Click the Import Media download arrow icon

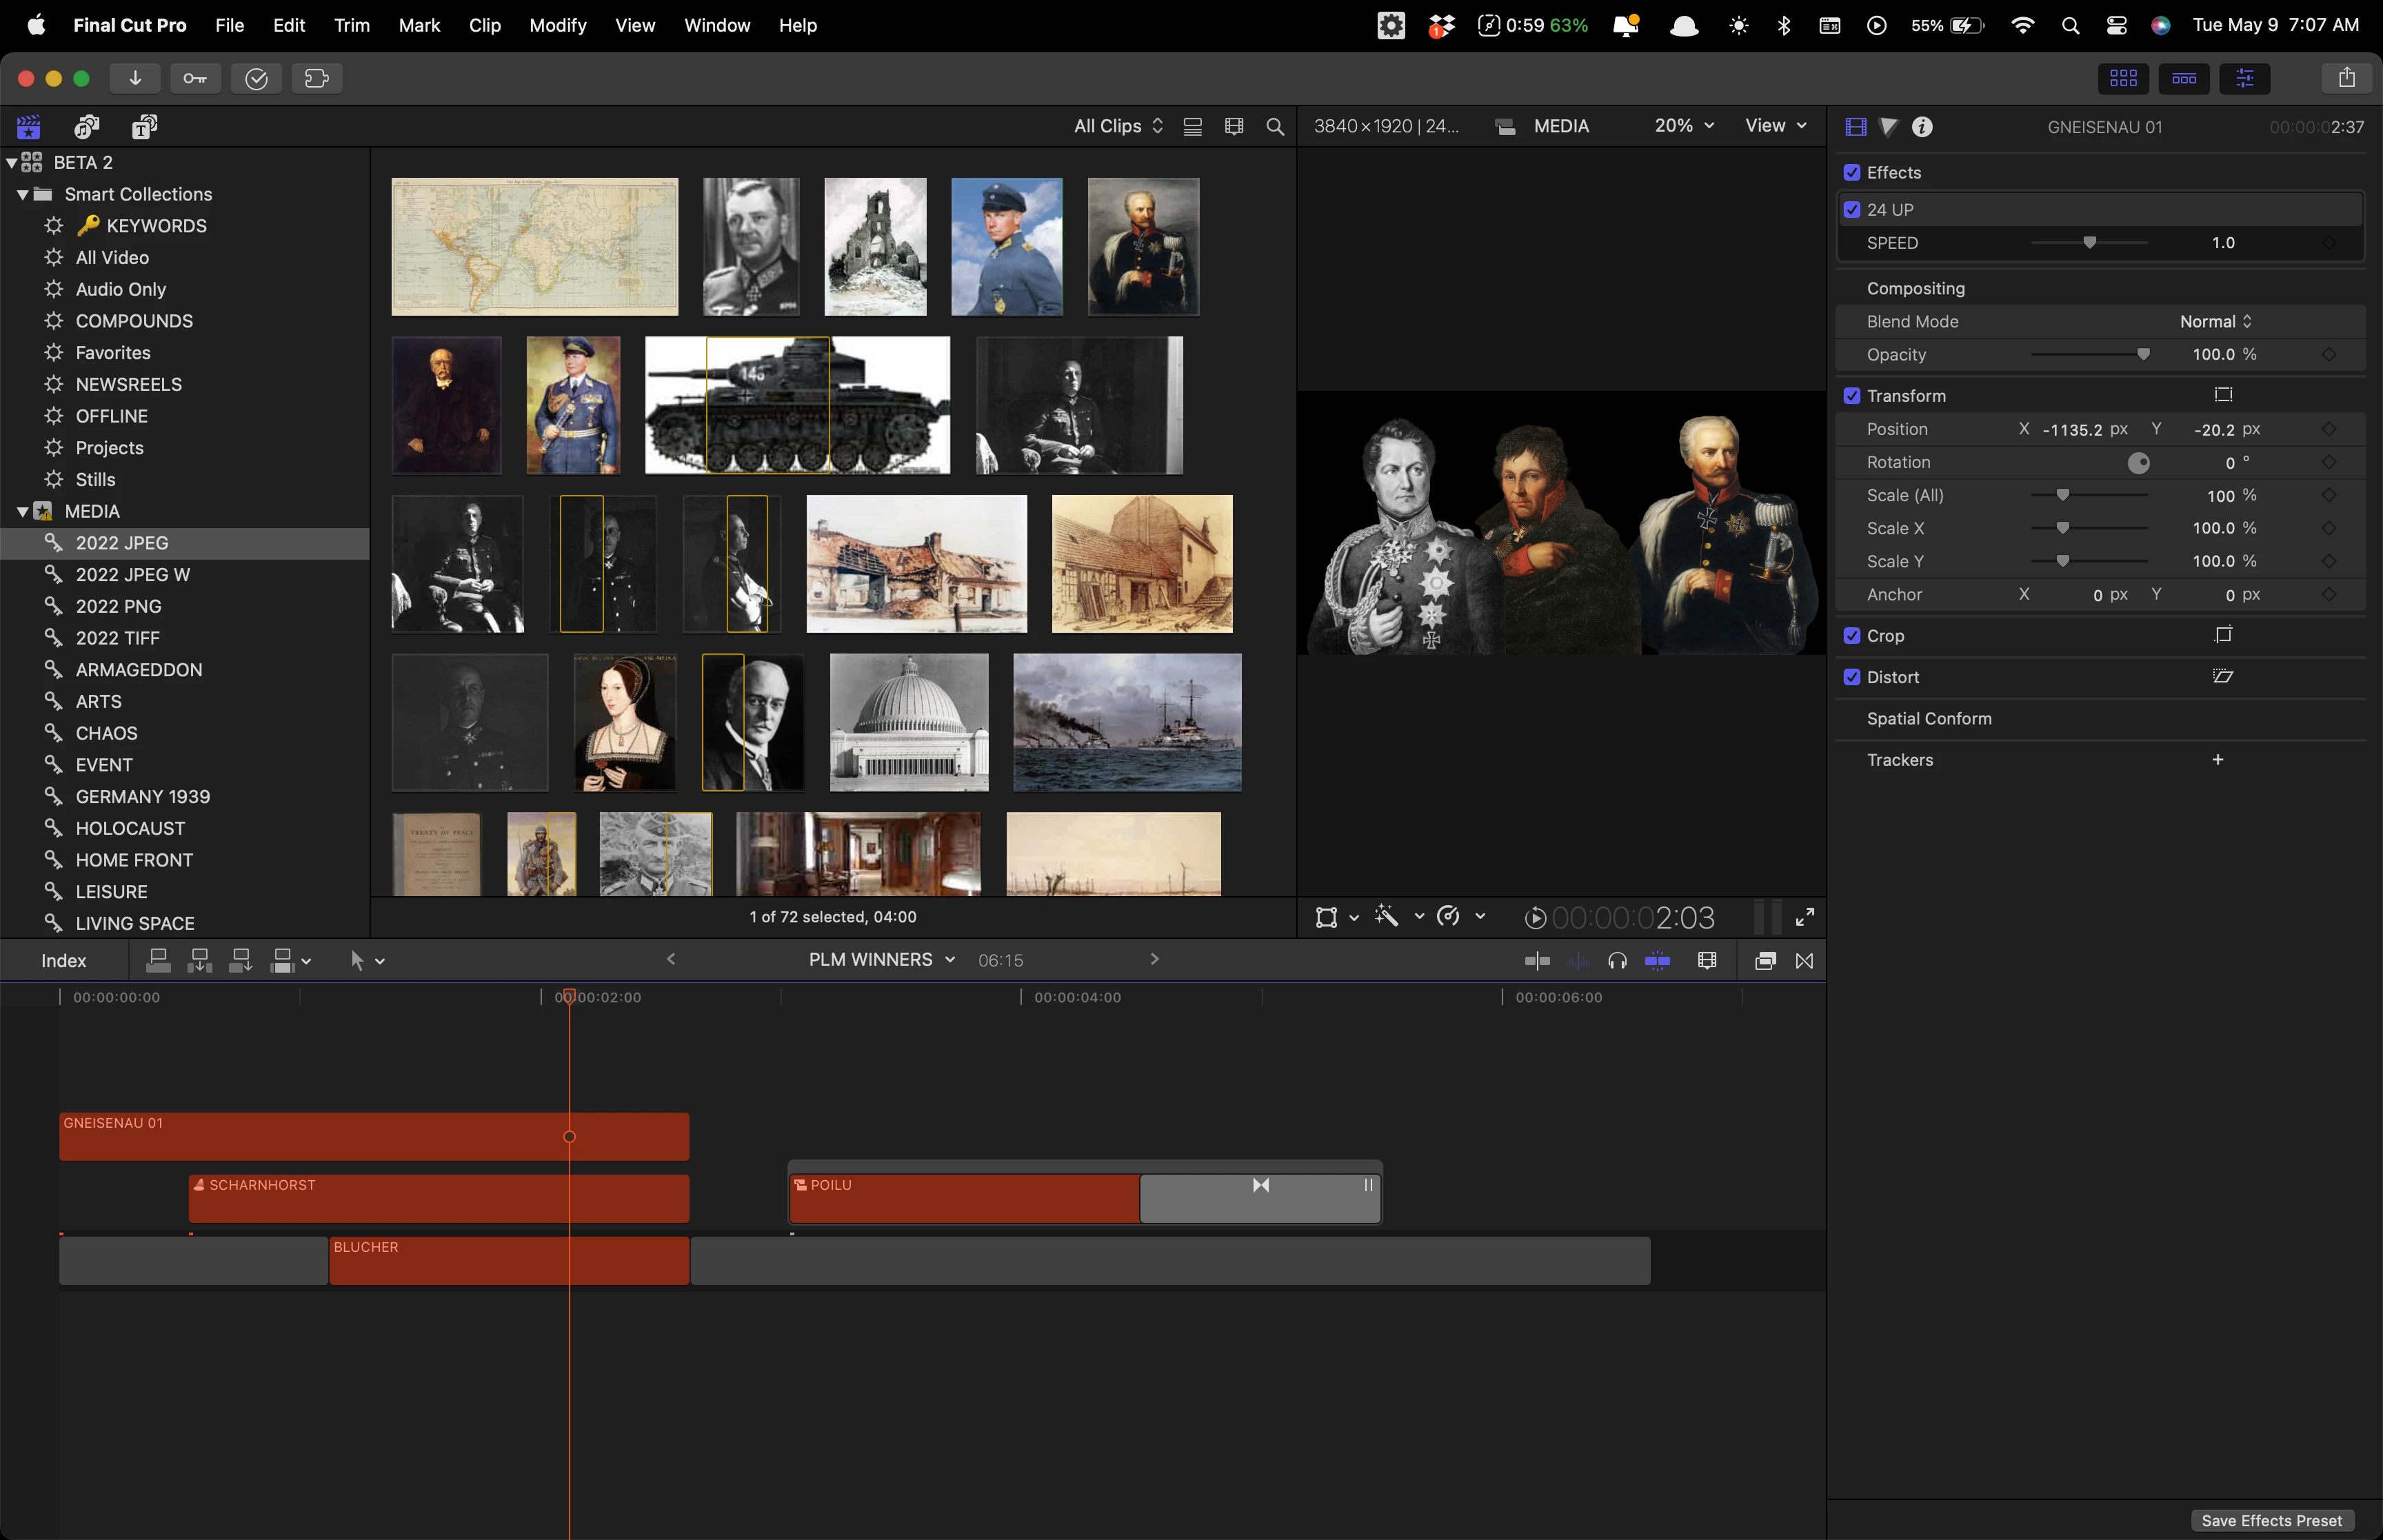pyautogui.click(x=135, y=78)
